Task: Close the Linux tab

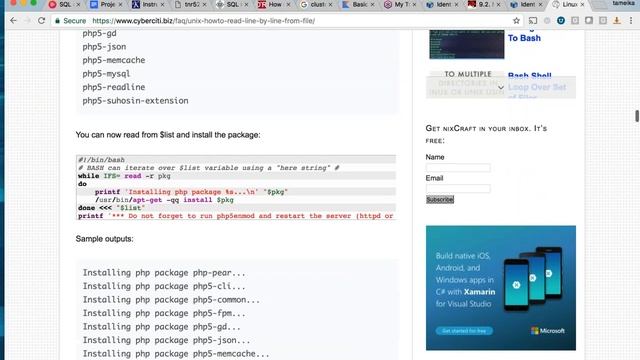Action: 582,4
